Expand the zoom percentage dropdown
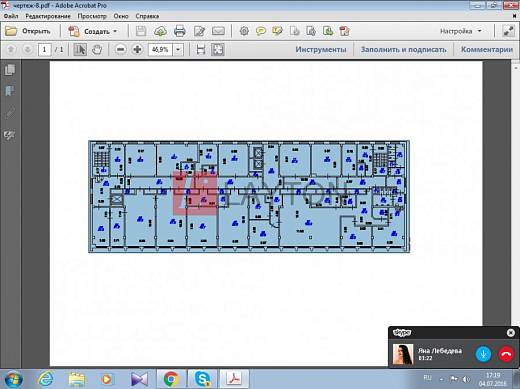Viewport: 520px width, 389px height. point(178,50)
